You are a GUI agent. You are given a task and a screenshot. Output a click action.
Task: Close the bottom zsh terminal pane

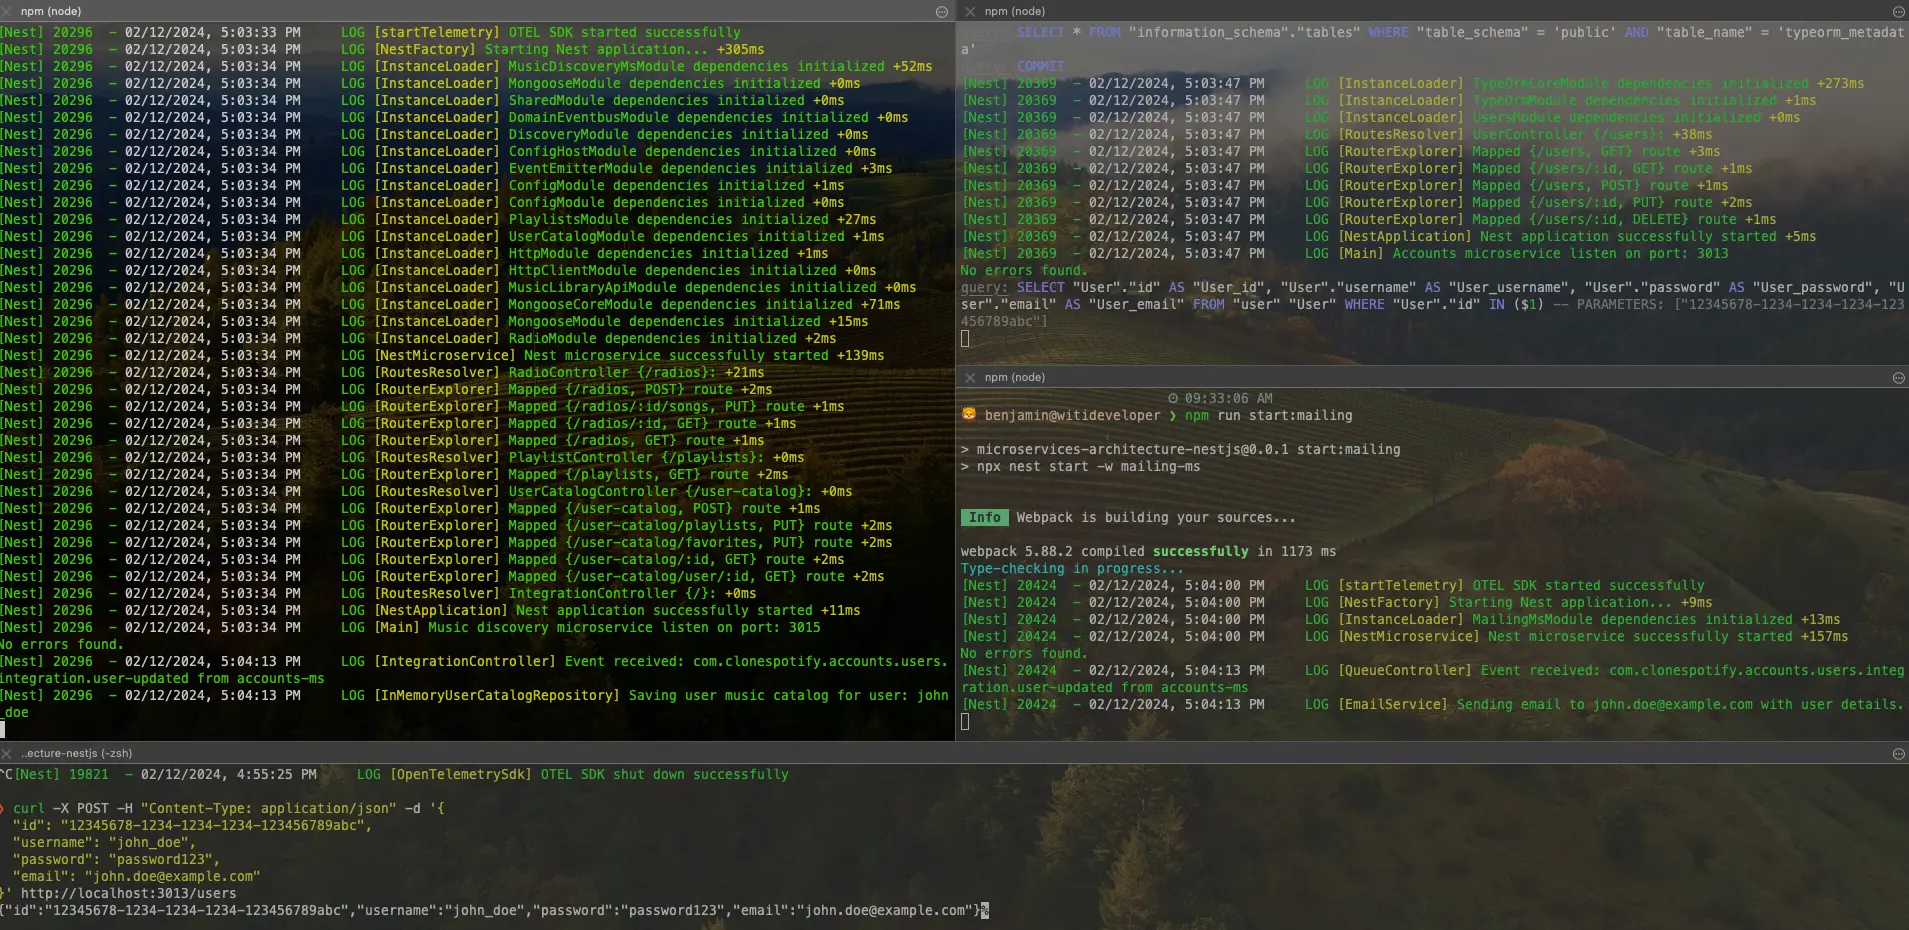click(x=7, y=753)
